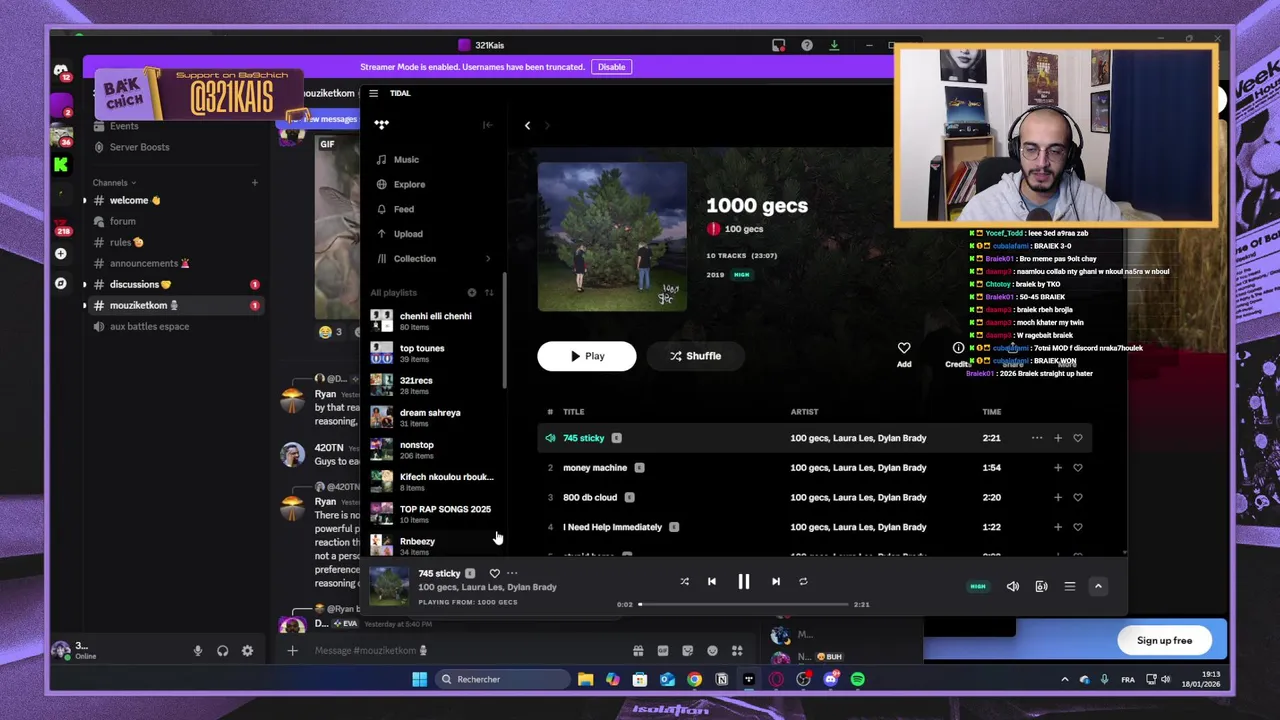
Task: Add money machine to a playlist
Action: coord(1058,468)
